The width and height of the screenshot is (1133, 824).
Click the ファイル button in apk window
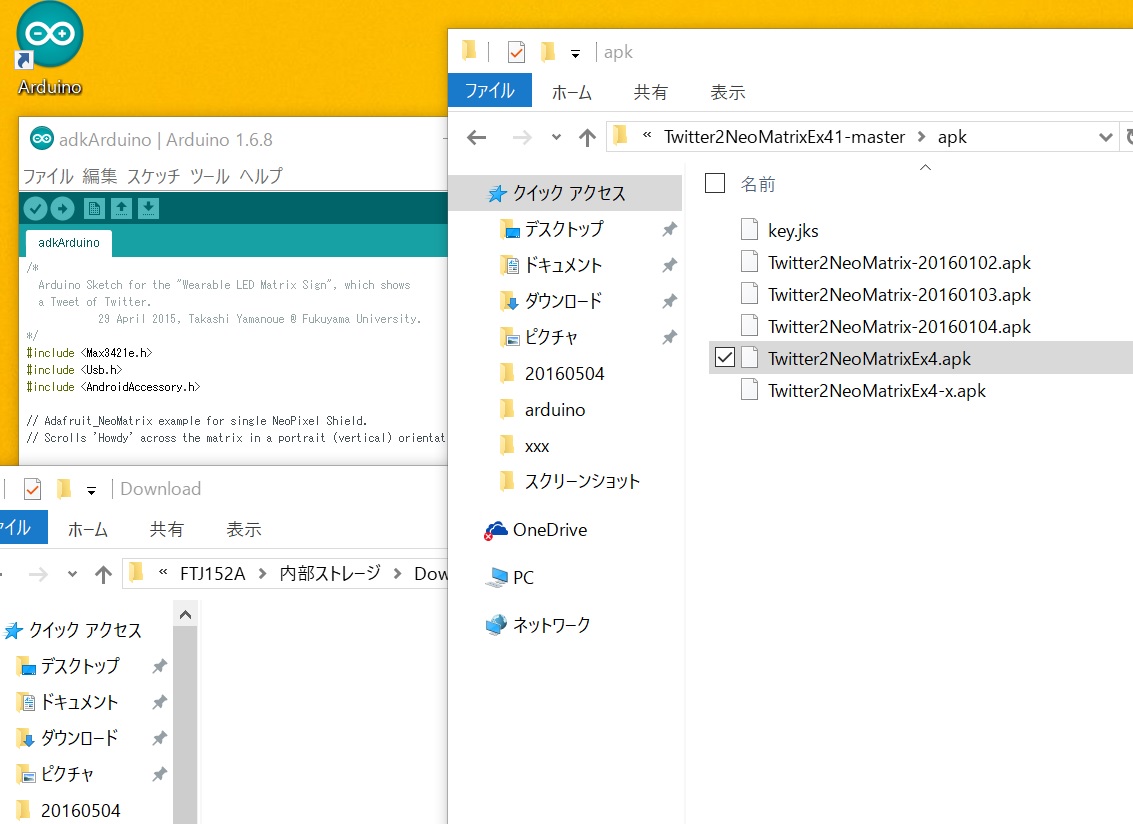489,90
